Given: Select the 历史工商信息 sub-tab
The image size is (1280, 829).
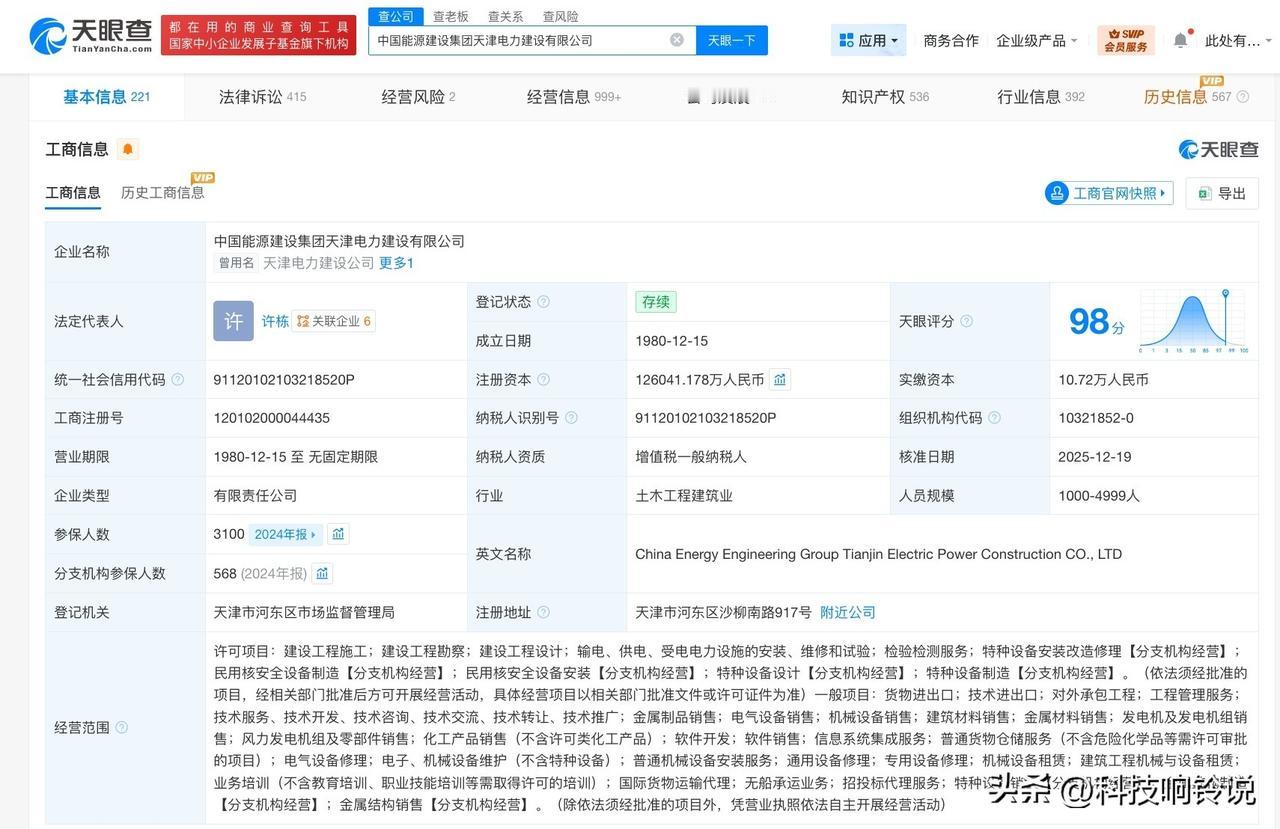Looking at the screenshot, I should 163,192.
